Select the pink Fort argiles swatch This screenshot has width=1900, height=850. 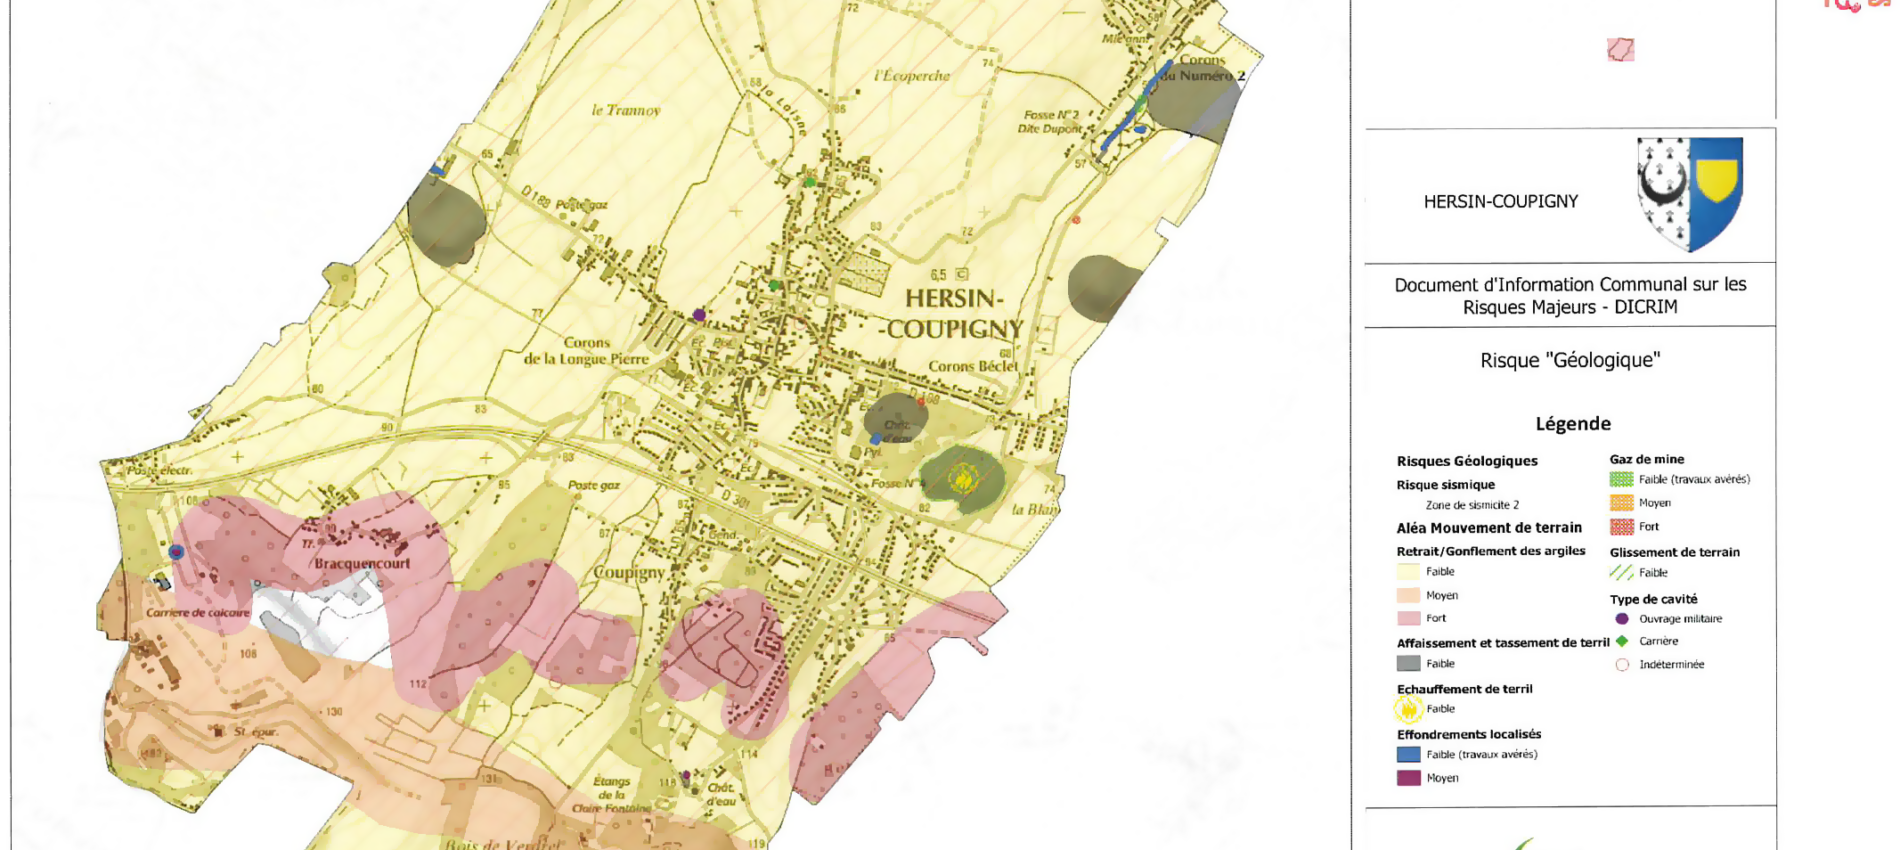(x=1408, y=619)
